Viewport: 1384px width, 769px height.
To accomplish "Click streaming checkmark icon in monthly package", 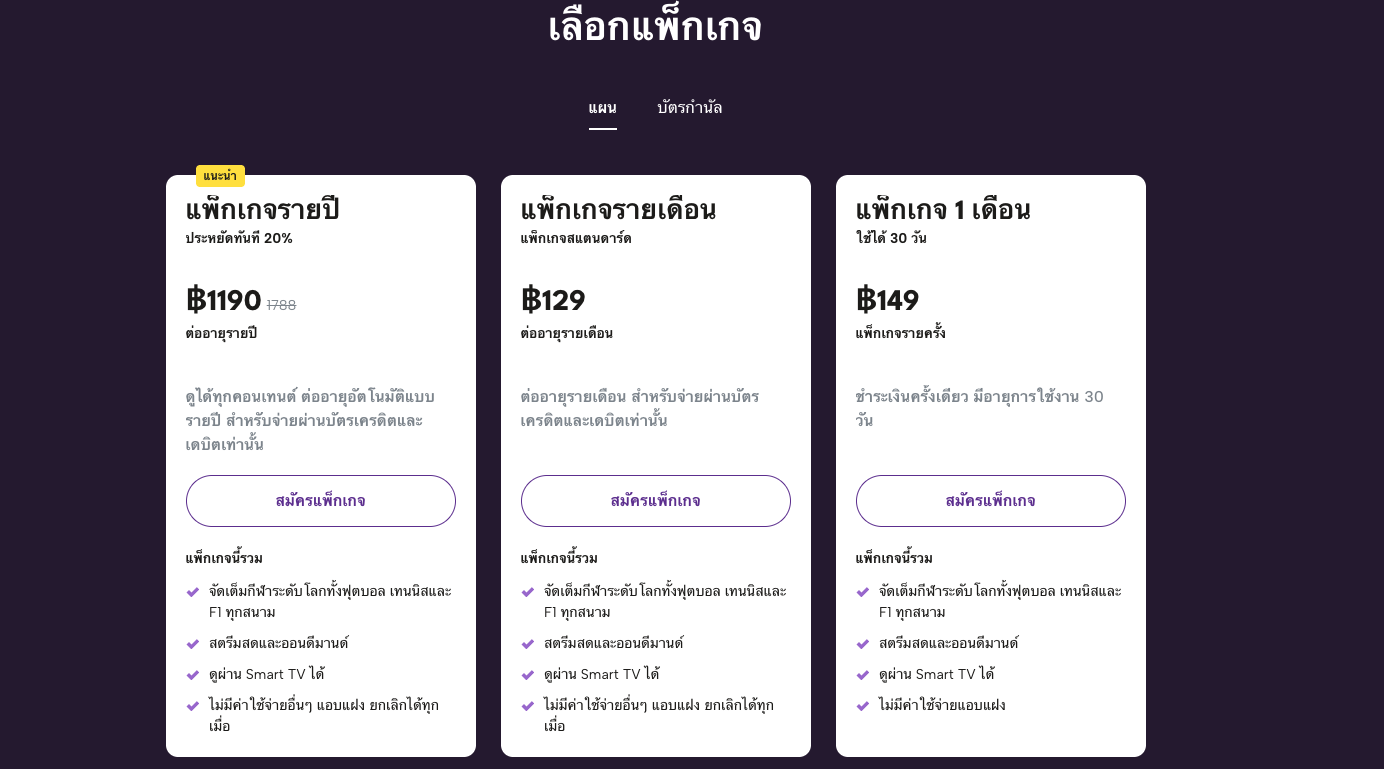I will click(528, 644).
